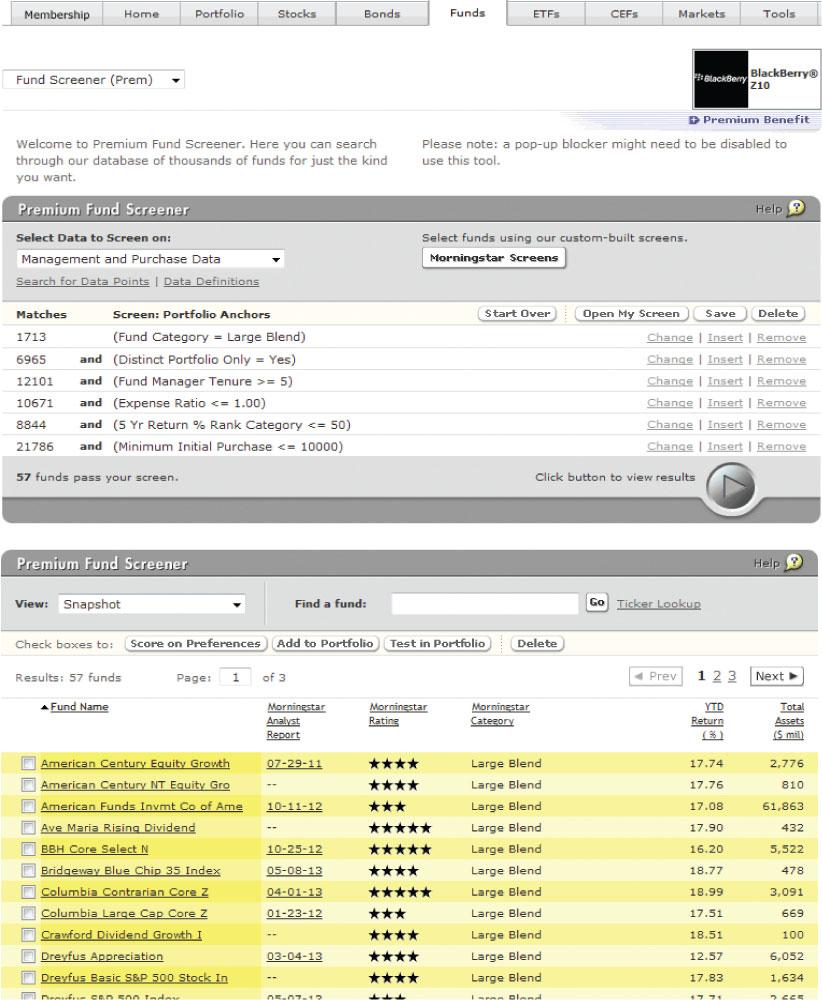Open the Management and Purchase Data dropdown
The image size is (822, 1000).
point(150,259)
